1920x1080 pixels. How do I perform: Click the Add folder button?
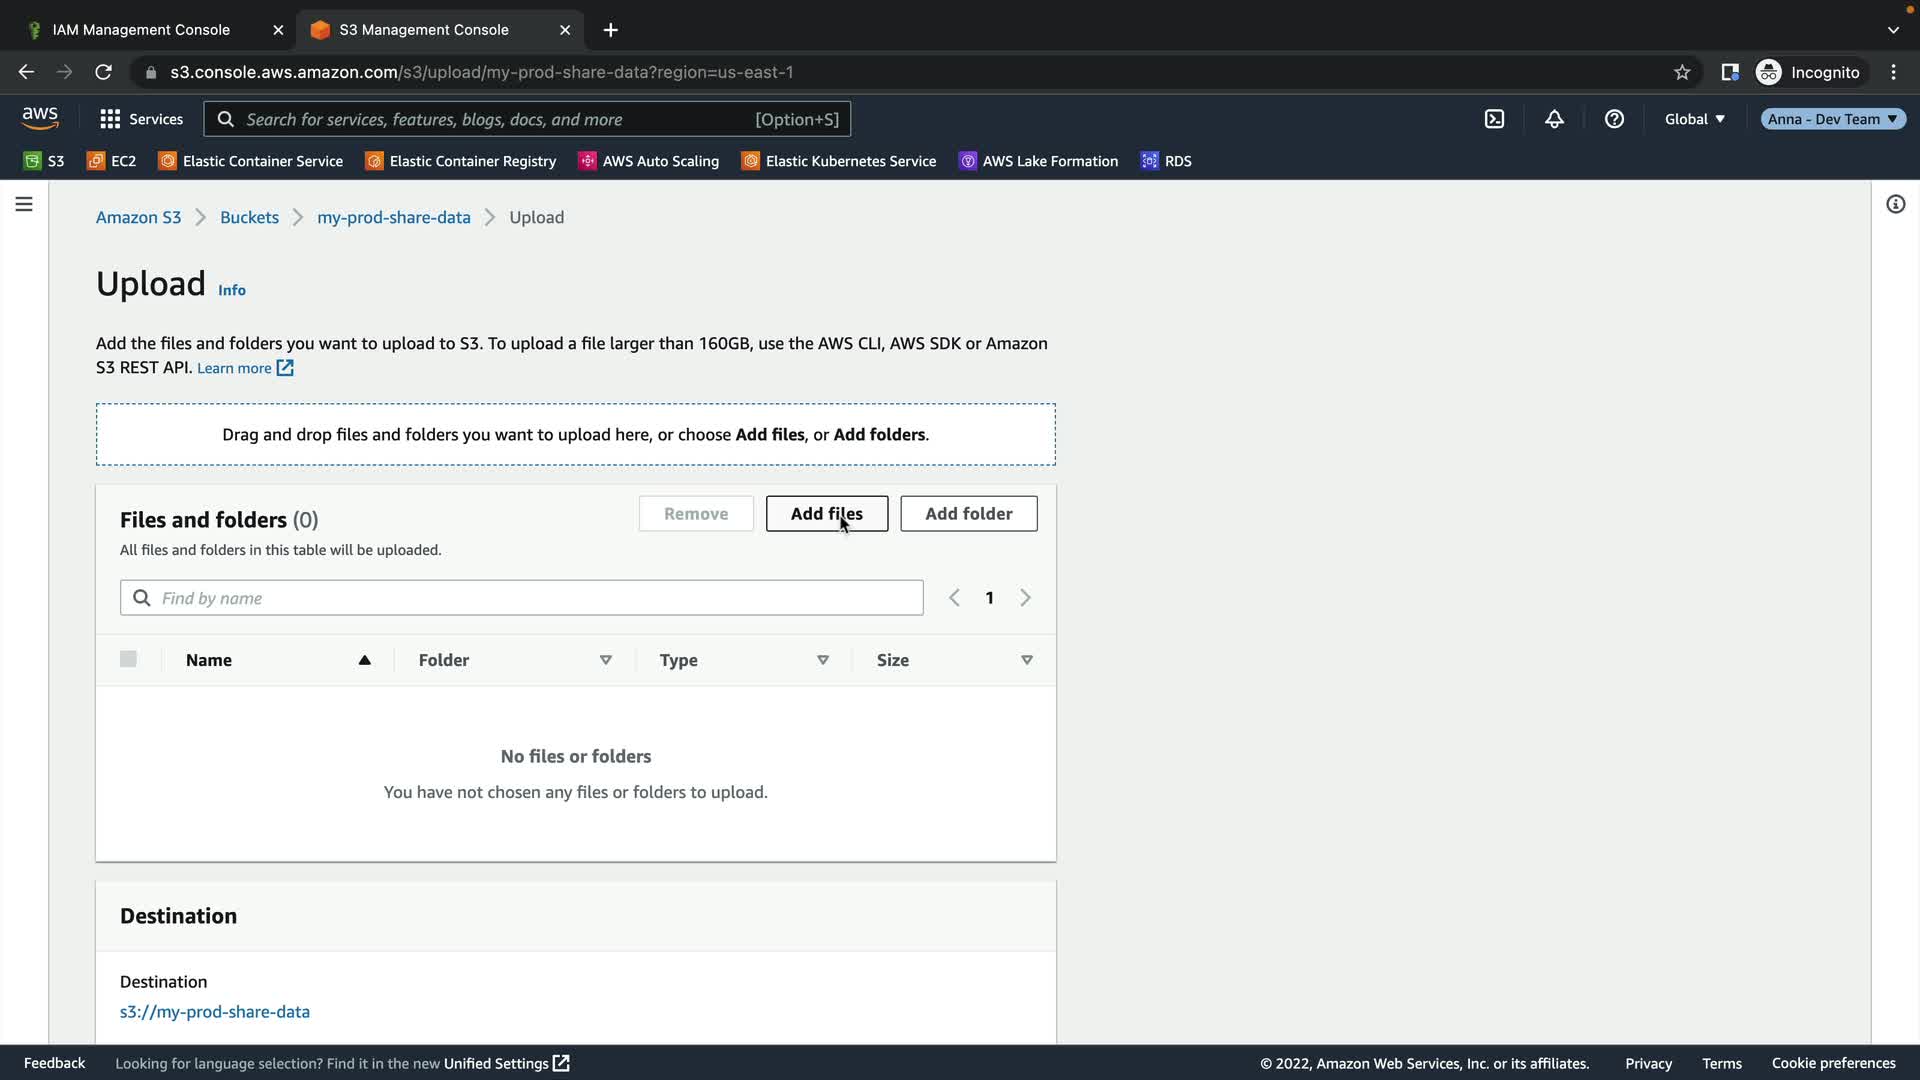(968, 514)
